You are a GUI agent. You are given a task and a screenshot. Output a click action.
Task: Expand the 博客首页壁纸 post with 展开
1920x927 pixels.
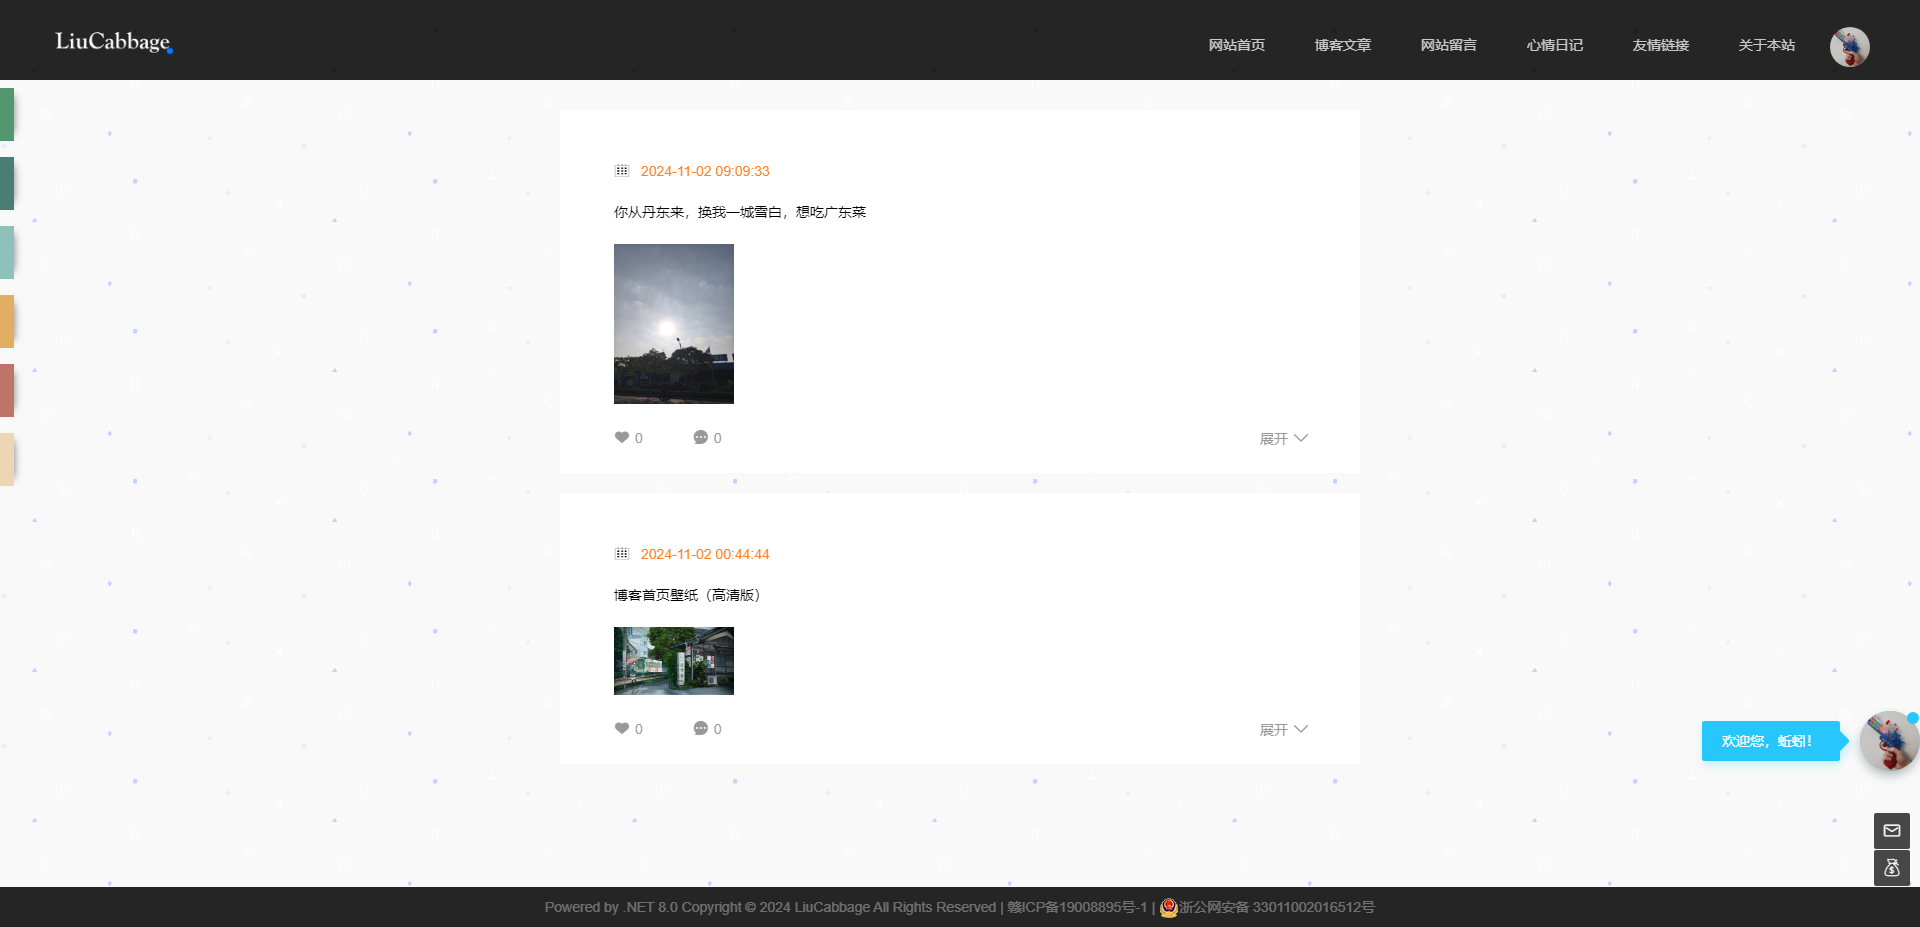pos(1283,730)
